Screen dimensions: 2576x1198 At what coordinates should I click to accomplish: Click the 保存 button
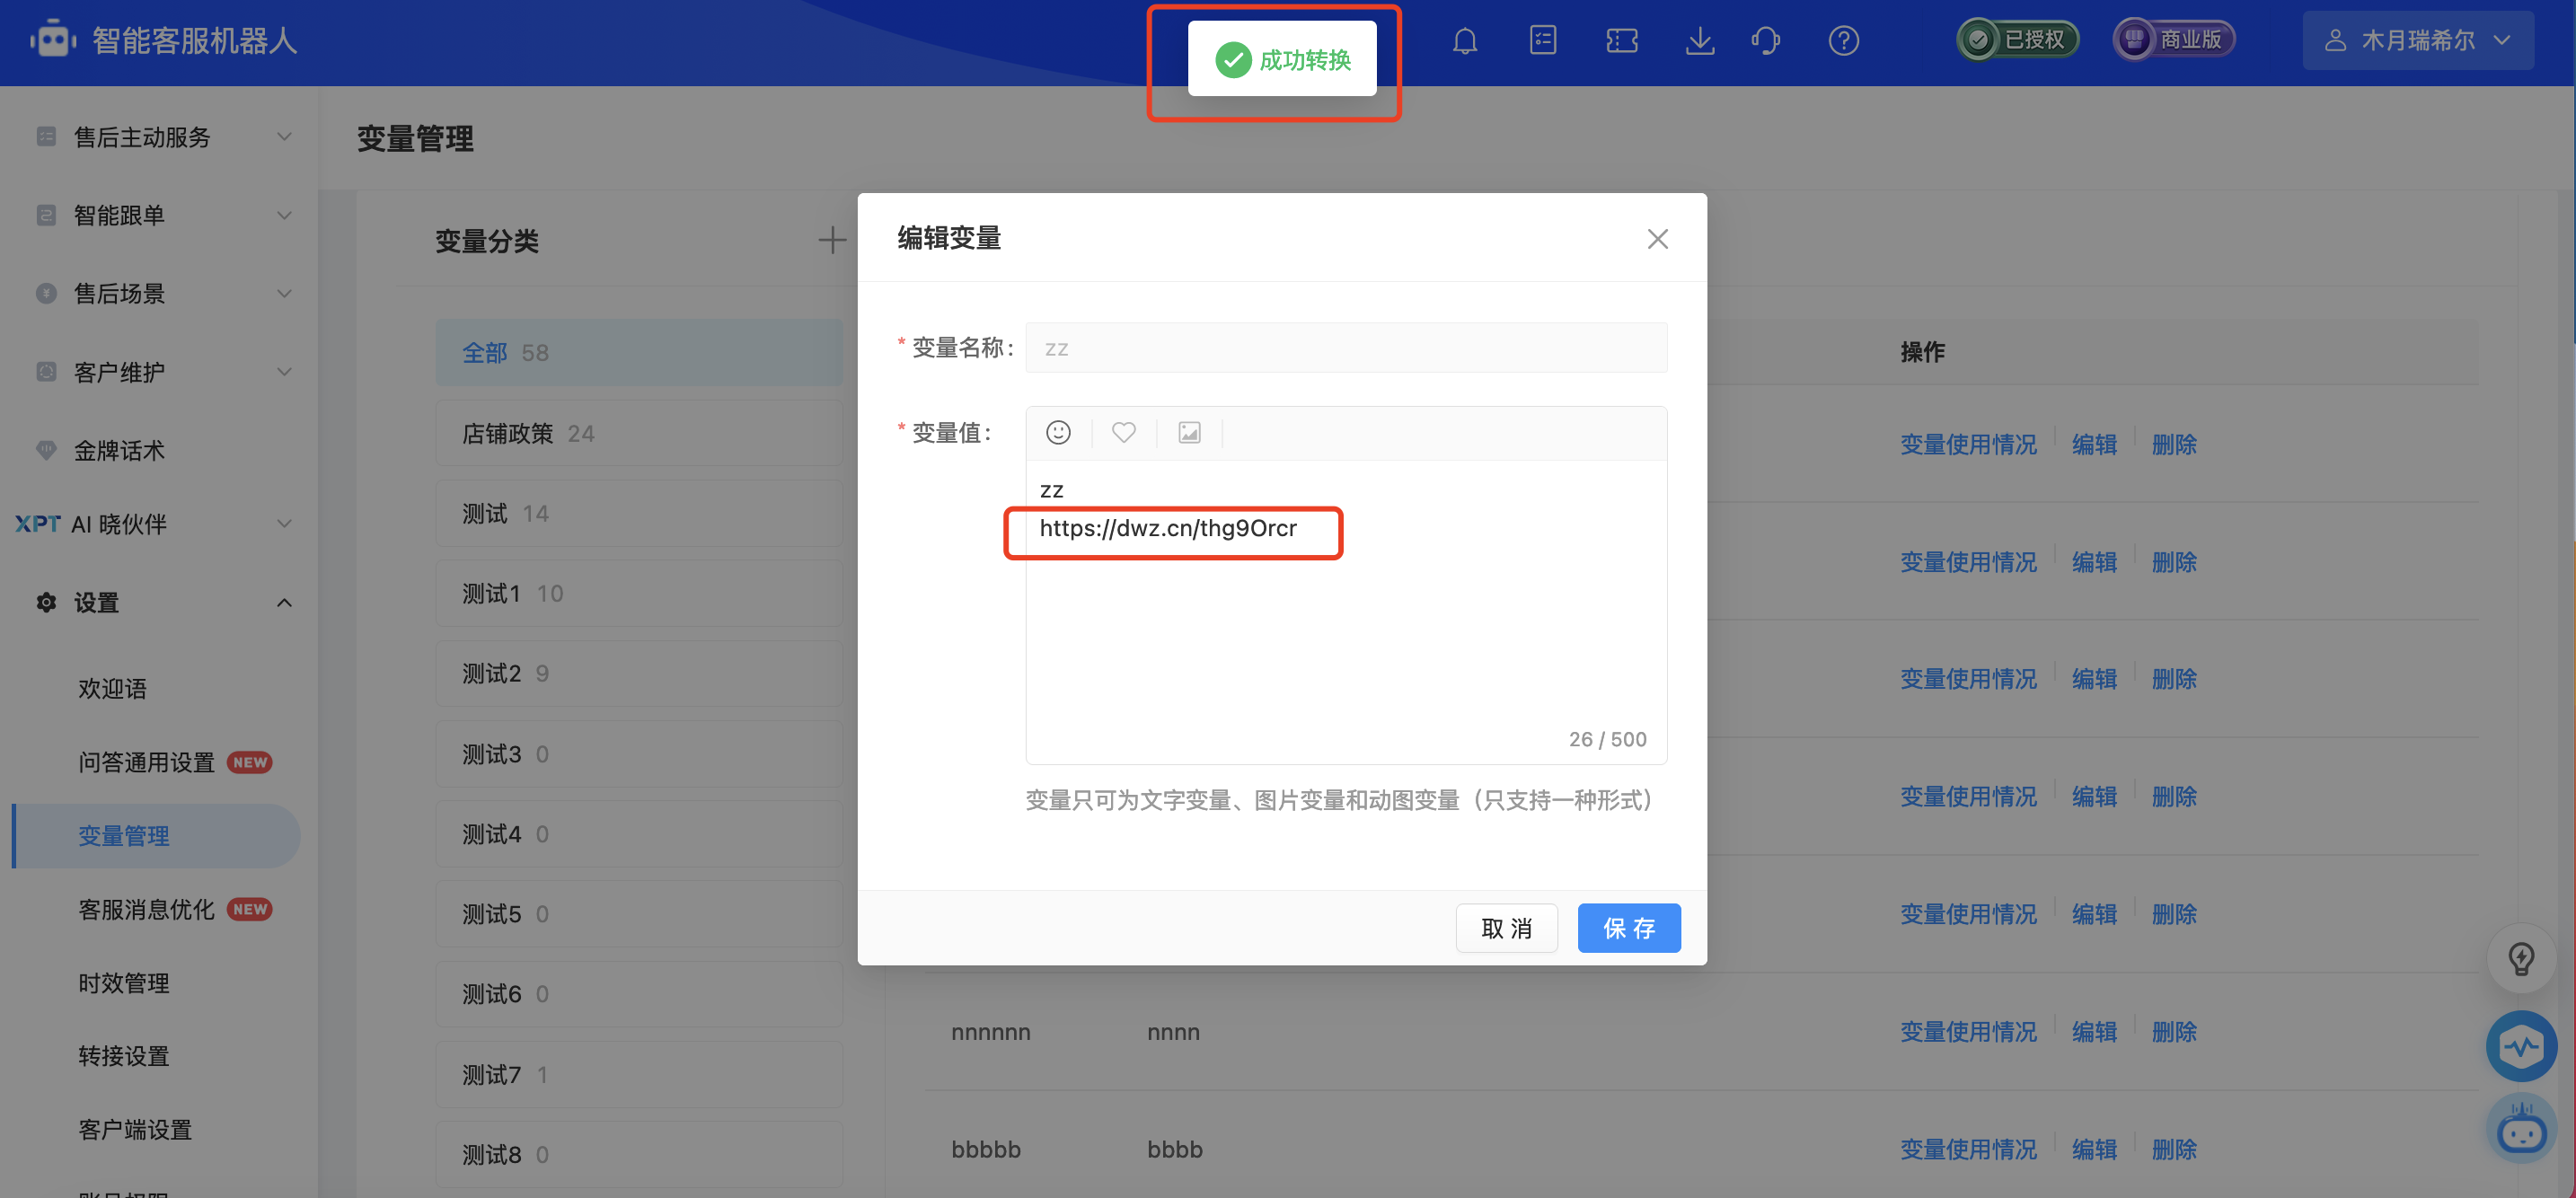1629,928
